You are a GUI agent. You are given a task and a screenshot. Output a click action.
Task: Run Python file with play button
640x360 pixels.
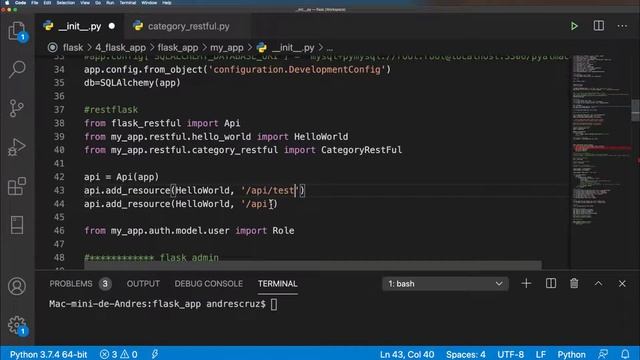click(x=574, y=26)
